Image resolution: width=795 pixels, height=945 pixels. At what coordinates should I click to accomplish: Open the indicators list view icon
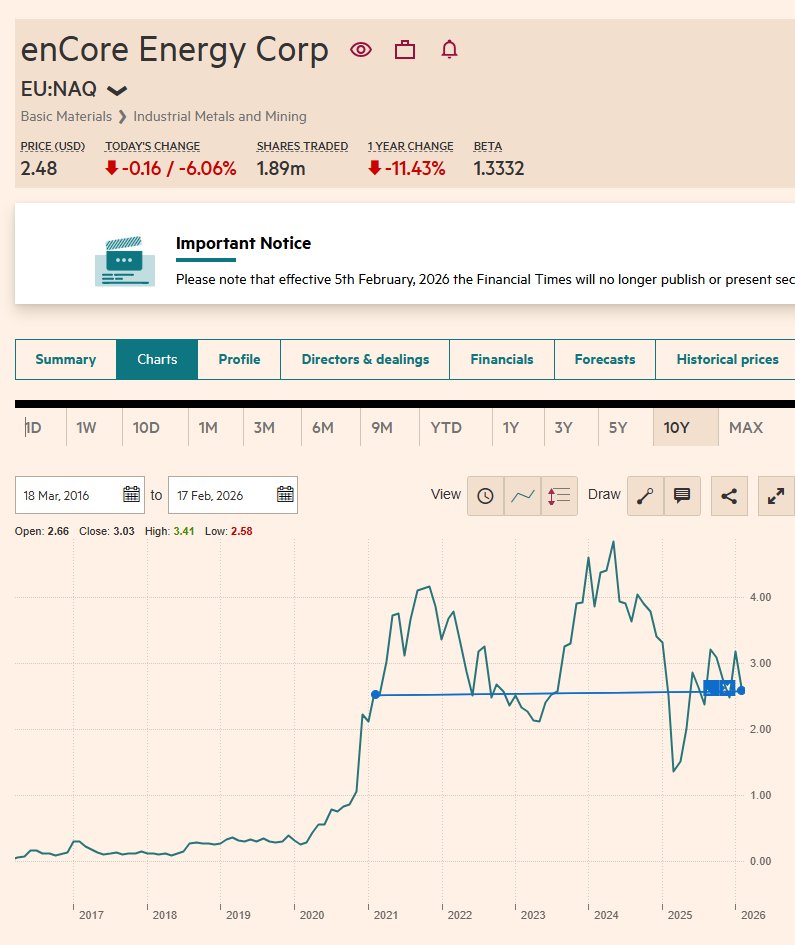point(559,496)
